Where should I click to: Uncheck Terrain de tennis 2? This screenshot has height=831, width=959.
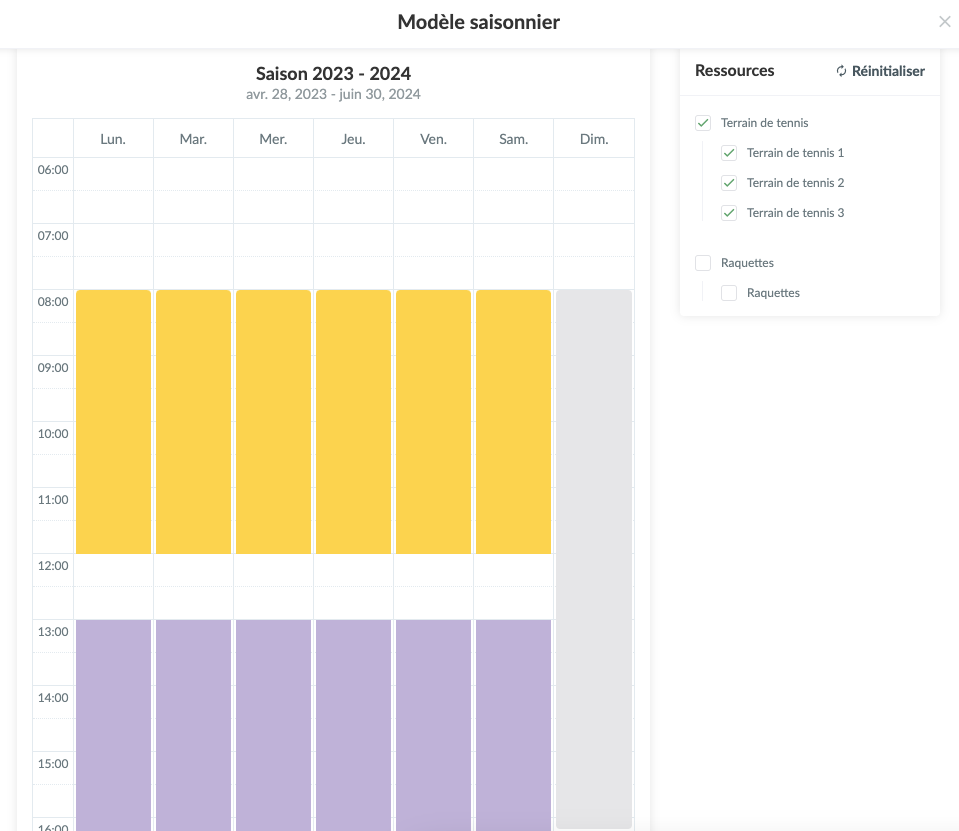(x=729, y=183)
